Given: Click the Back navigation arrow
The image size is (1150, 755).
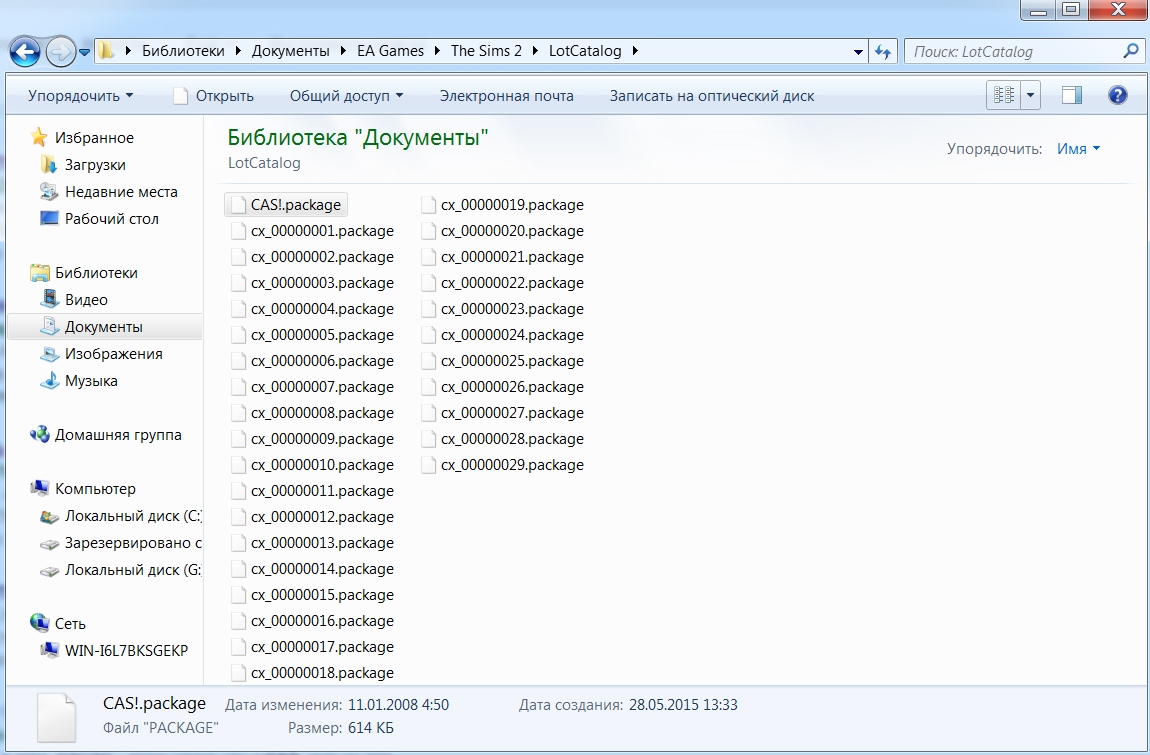Looking at the screenshot, I should pos(25,51).
